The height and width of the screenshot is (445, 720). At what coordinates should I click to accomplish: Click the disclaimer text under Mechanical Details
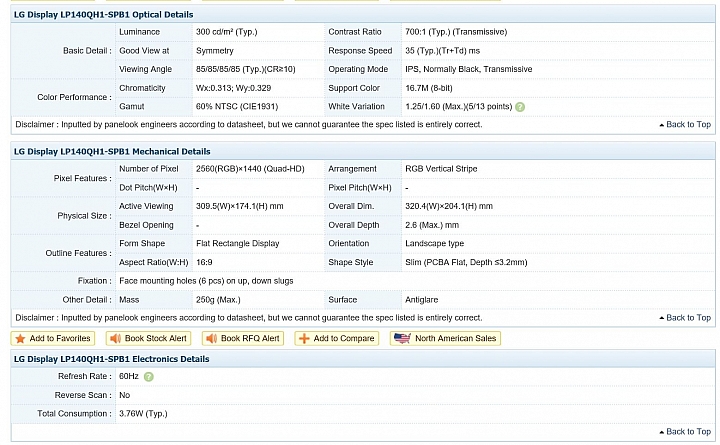pyautogui.click(x=248, y=318)
